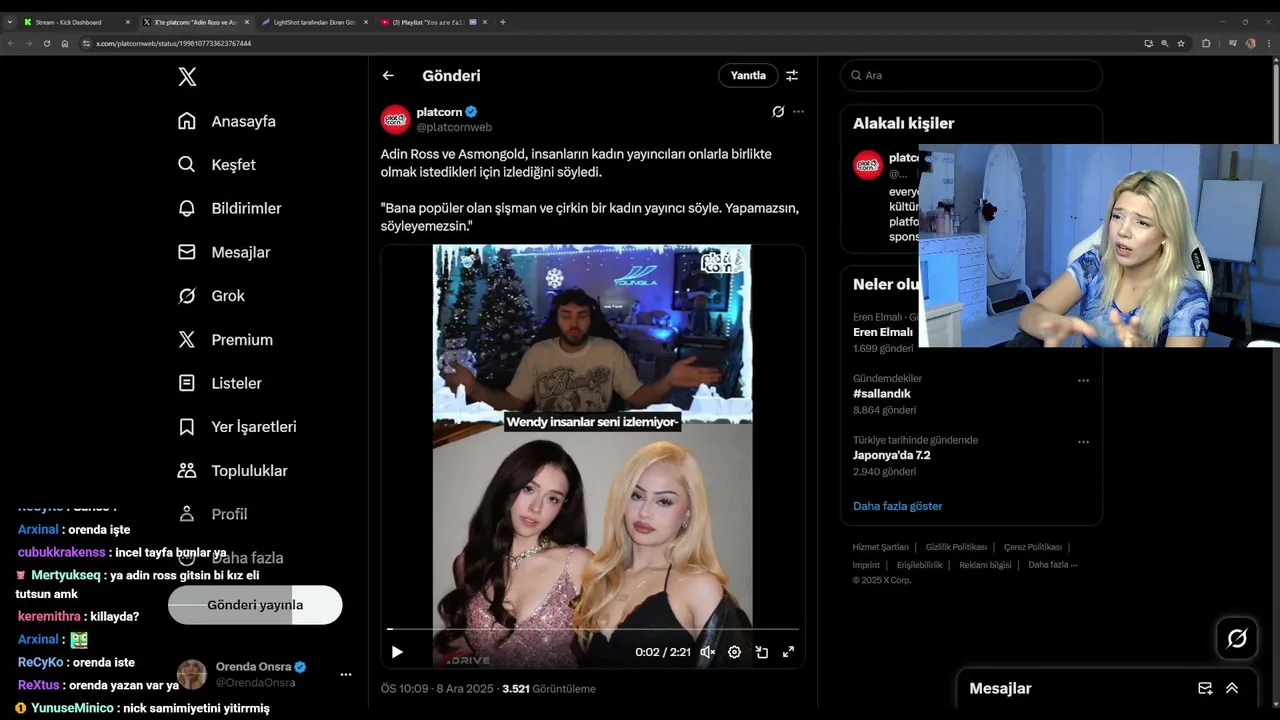This screenshot has width=1280, height=720.
Task: Click Grok icon on platcorn's post
Action: 778,112
